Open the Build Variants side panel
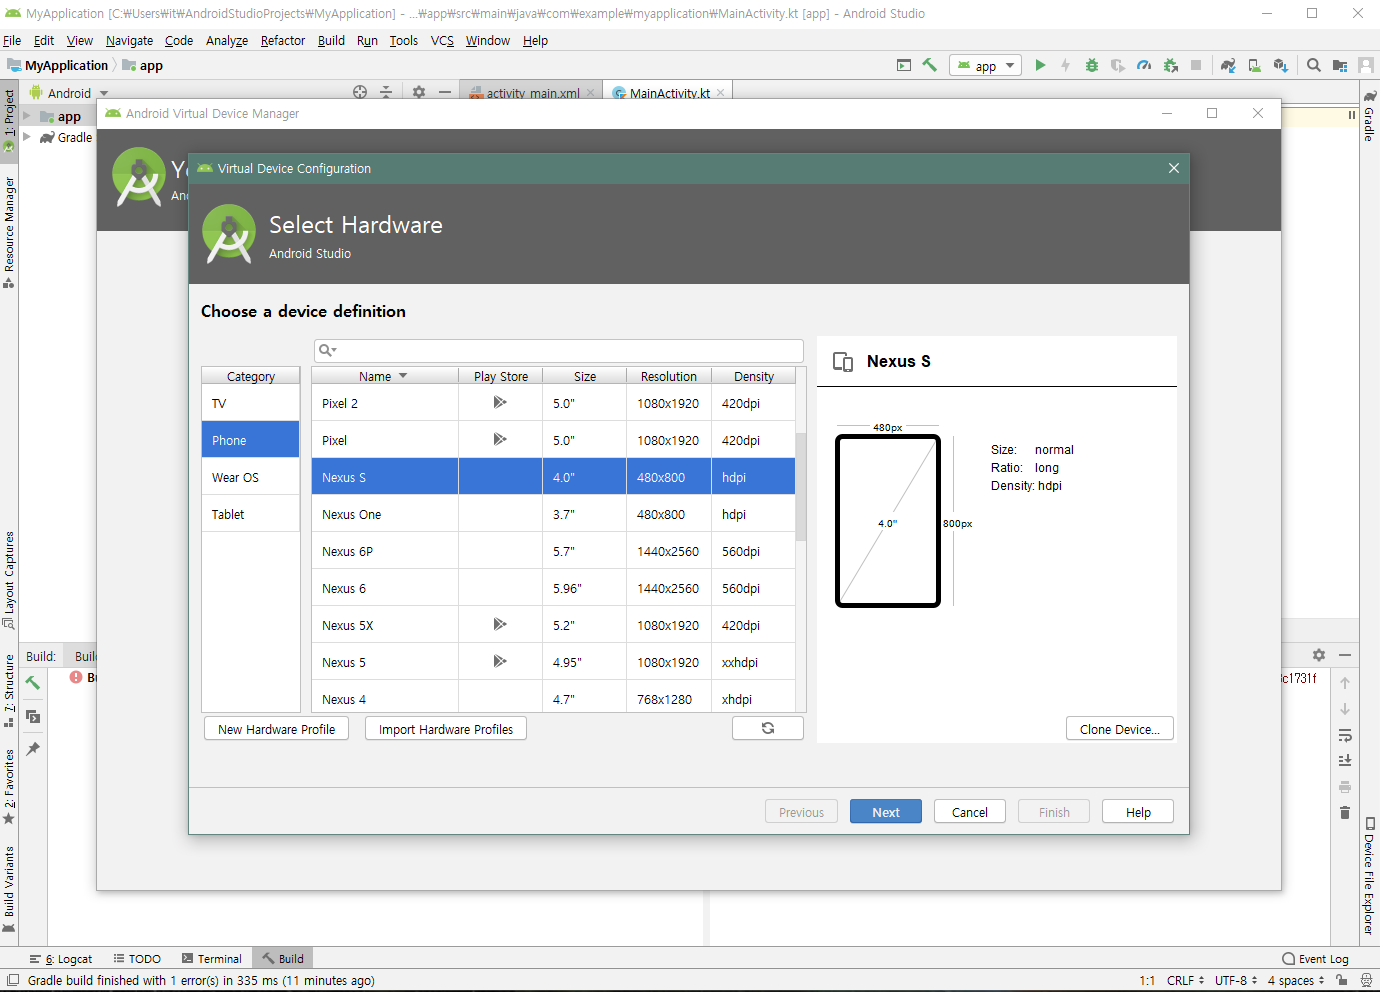This screenshot has width=1380, height=992. tap(9, 889)
